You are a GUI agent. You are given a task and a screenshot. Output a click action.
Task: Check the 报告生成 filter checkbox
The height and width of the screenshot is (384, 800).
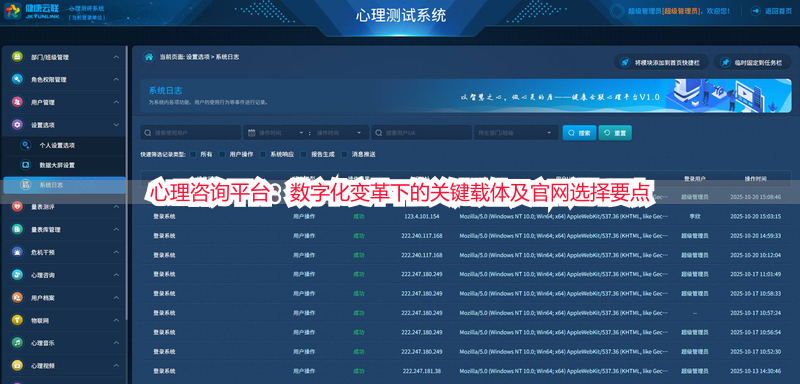point(304,154)
